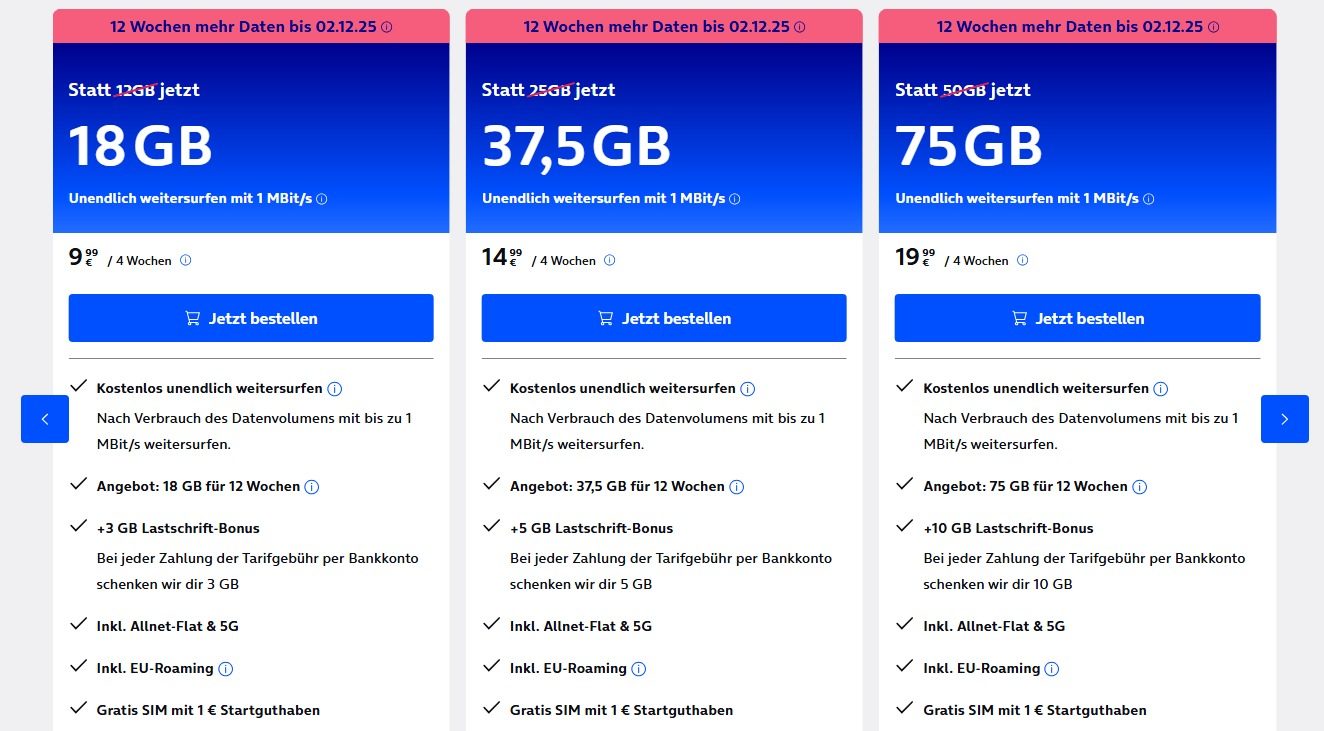This screenshot has height=731, width=1324.
Task: Click info icon in 75 GB plan's pink promo banner
Action: point(1214,27)
